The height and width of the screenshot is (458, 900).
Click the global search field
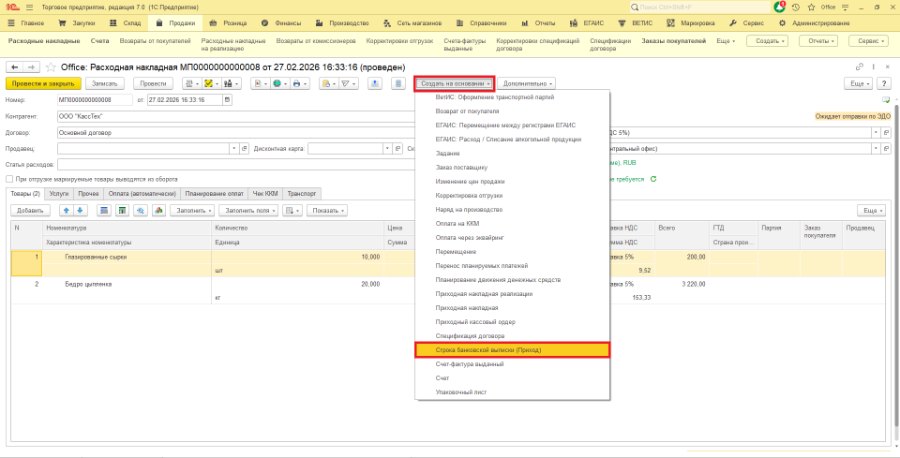pyautogui.click(x=700, y=7)
